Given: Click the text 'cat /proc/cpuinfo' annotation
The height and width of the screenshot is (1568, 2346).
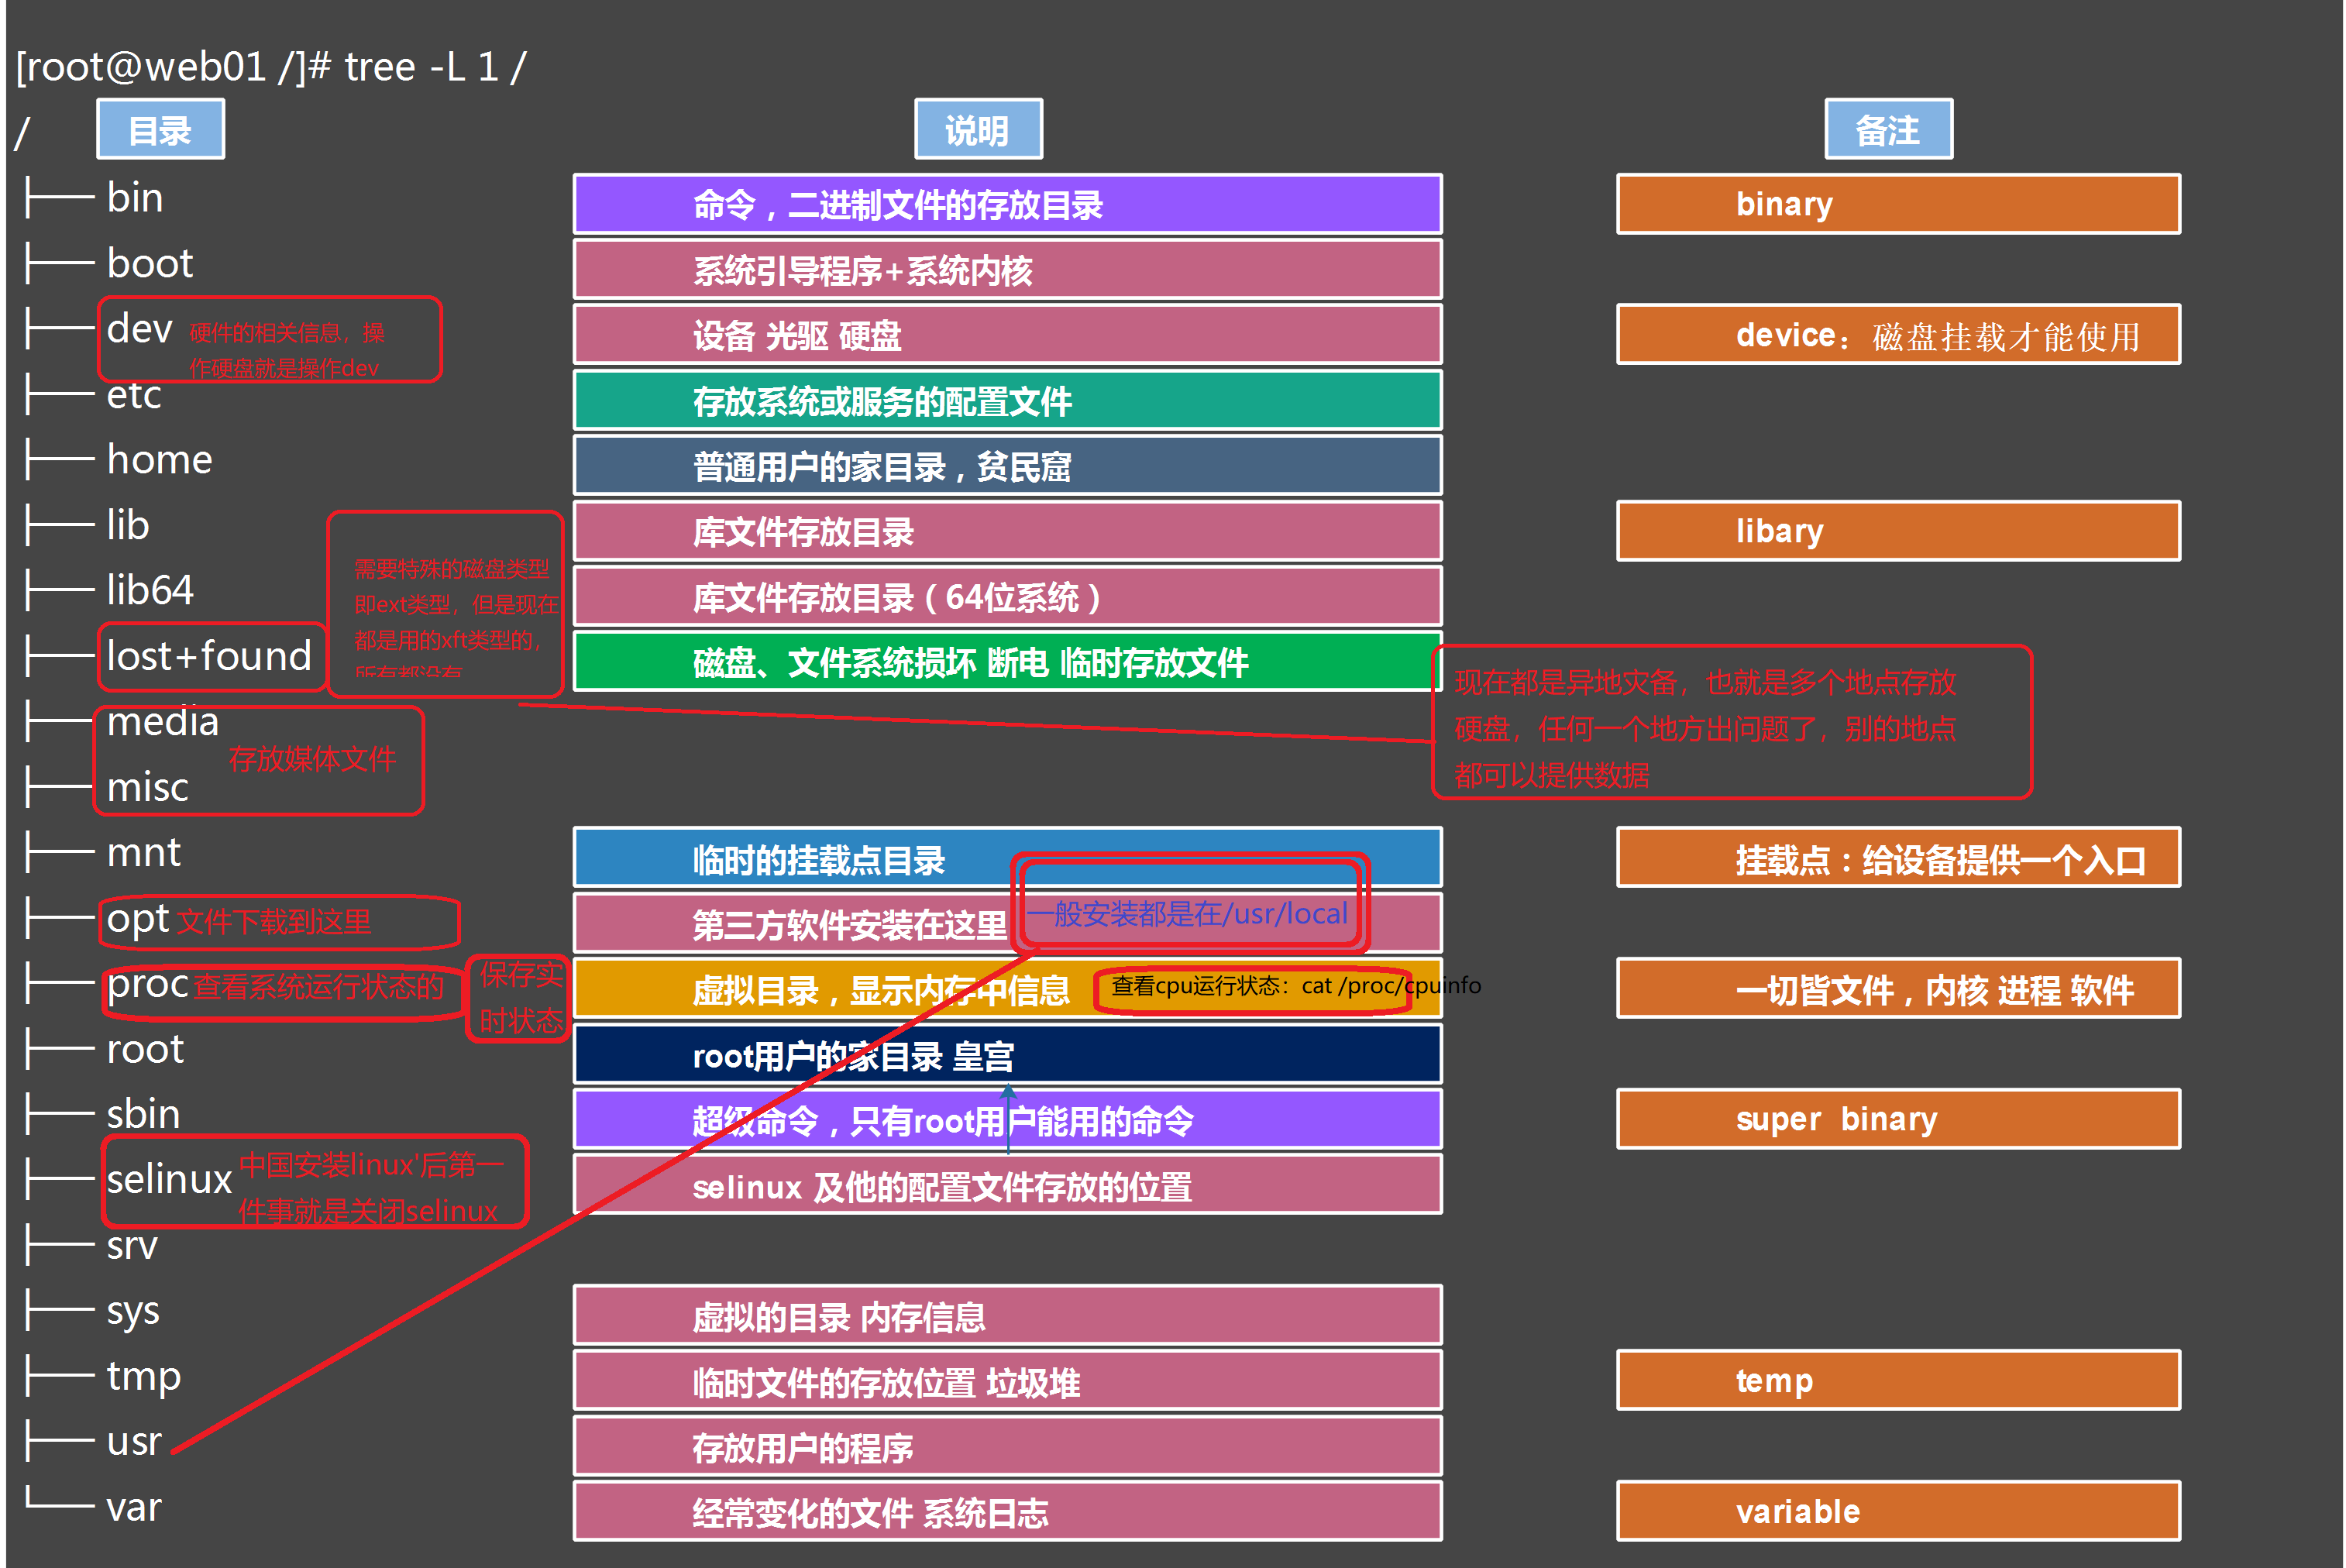Looking at the screenshot, I should 1391,986.
